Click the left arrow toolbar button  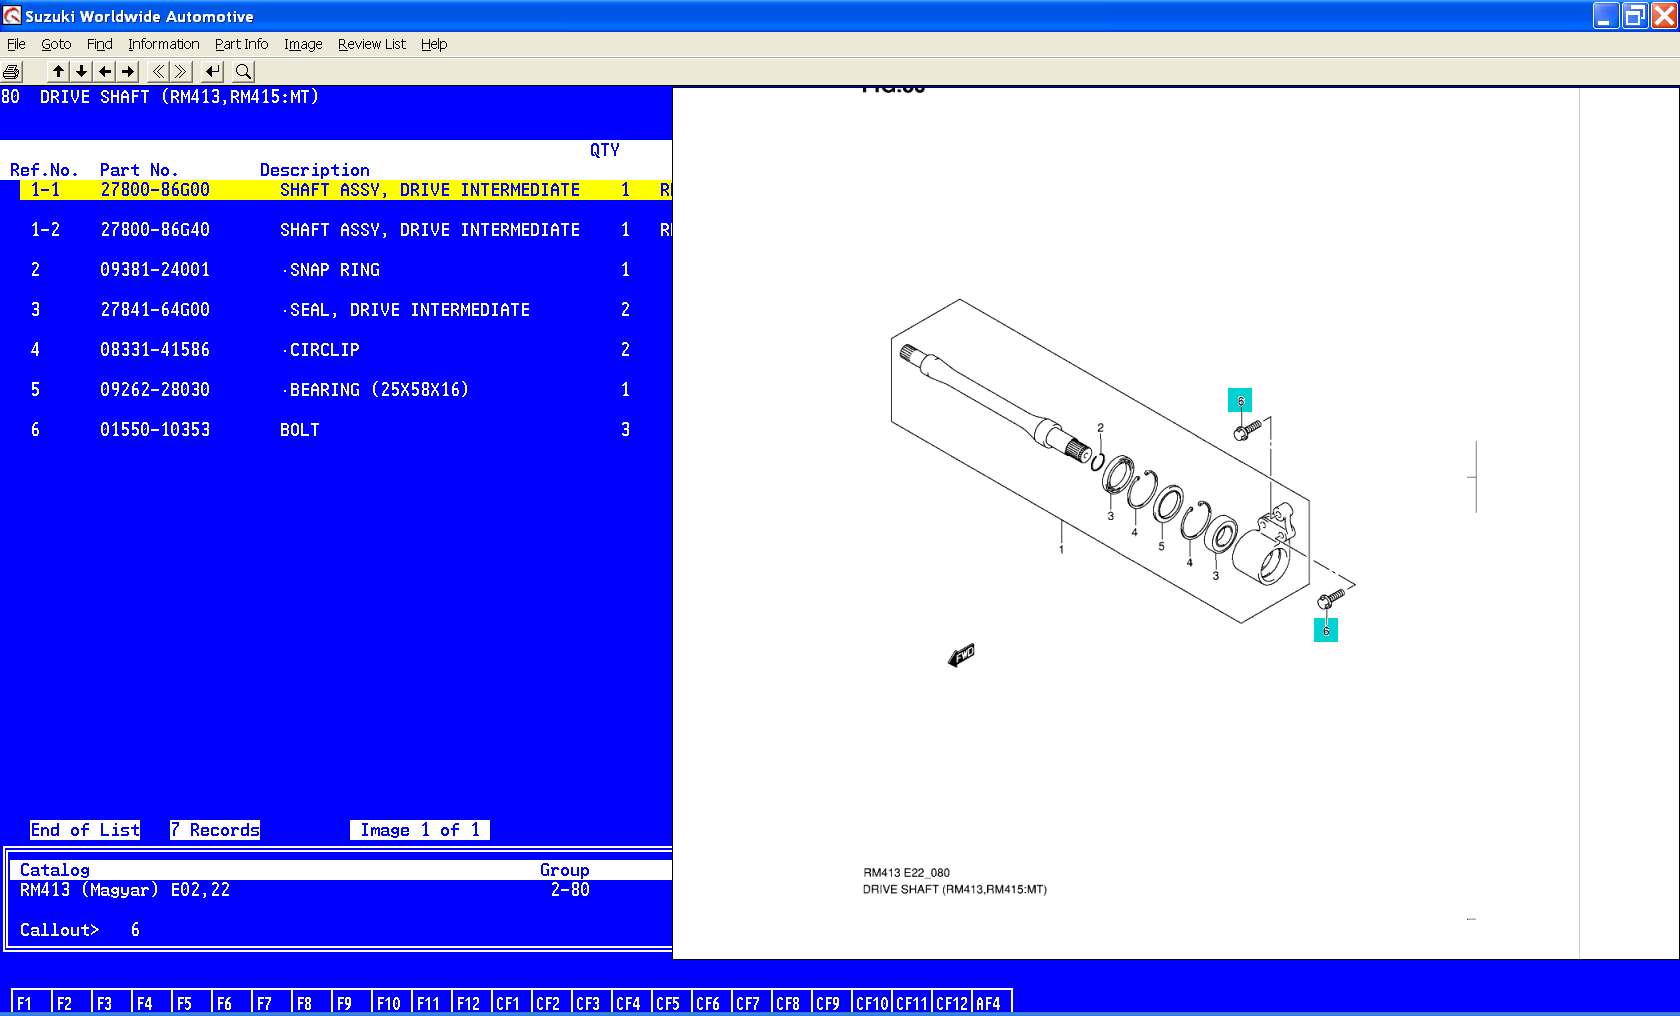click(105, 72)
